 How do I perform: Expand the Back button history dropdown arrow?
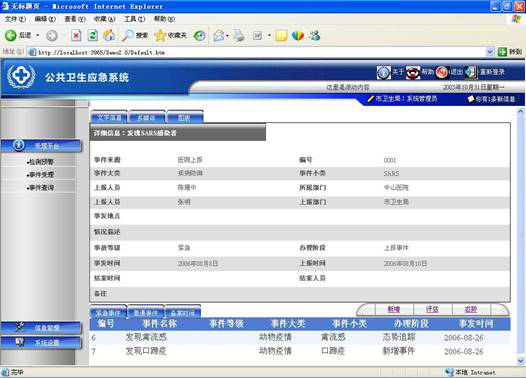(38, 35)
